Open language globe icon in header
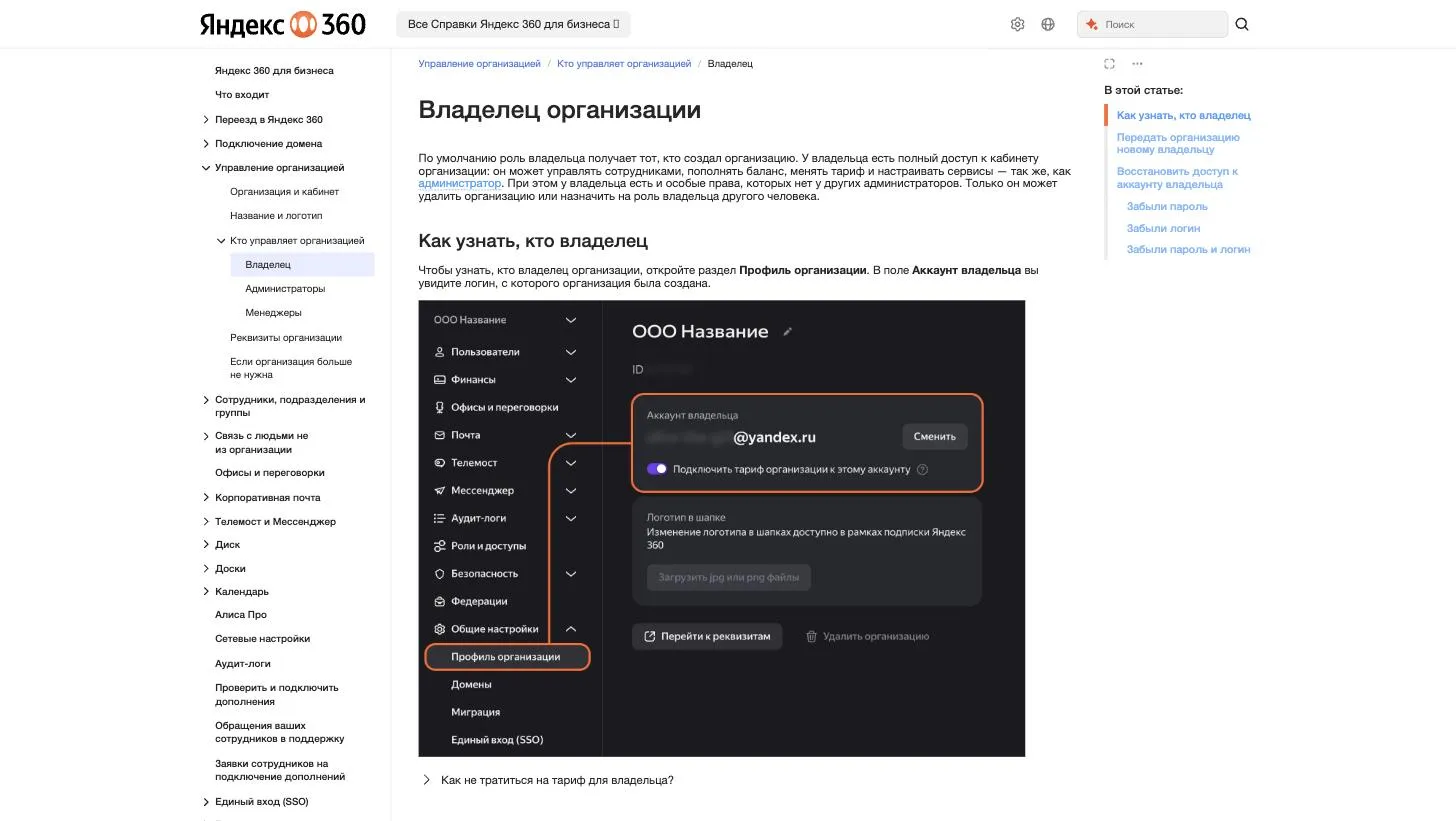Image resolution: width=1456 pixels, height=821 pixels. coord(1048,24)
